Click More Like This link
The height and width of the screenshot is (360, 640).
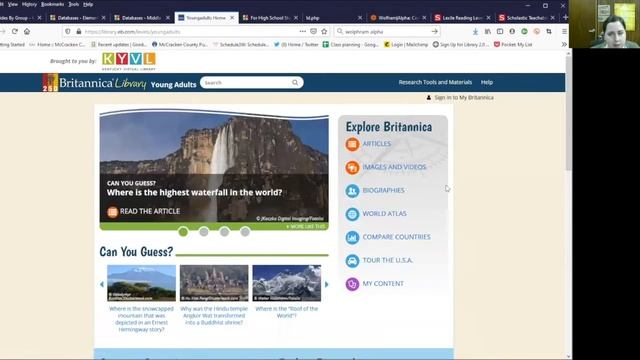306,227
